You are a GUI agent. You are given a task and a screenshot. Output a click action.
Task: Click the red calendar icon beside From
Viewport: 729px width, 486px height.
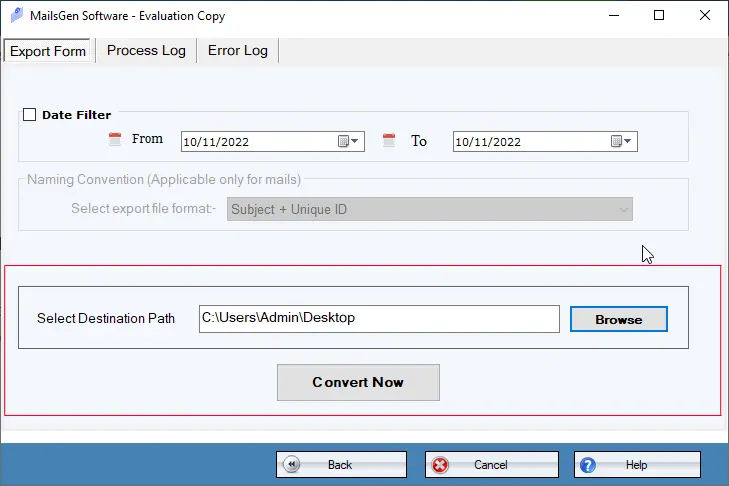[x=115, y=139]
